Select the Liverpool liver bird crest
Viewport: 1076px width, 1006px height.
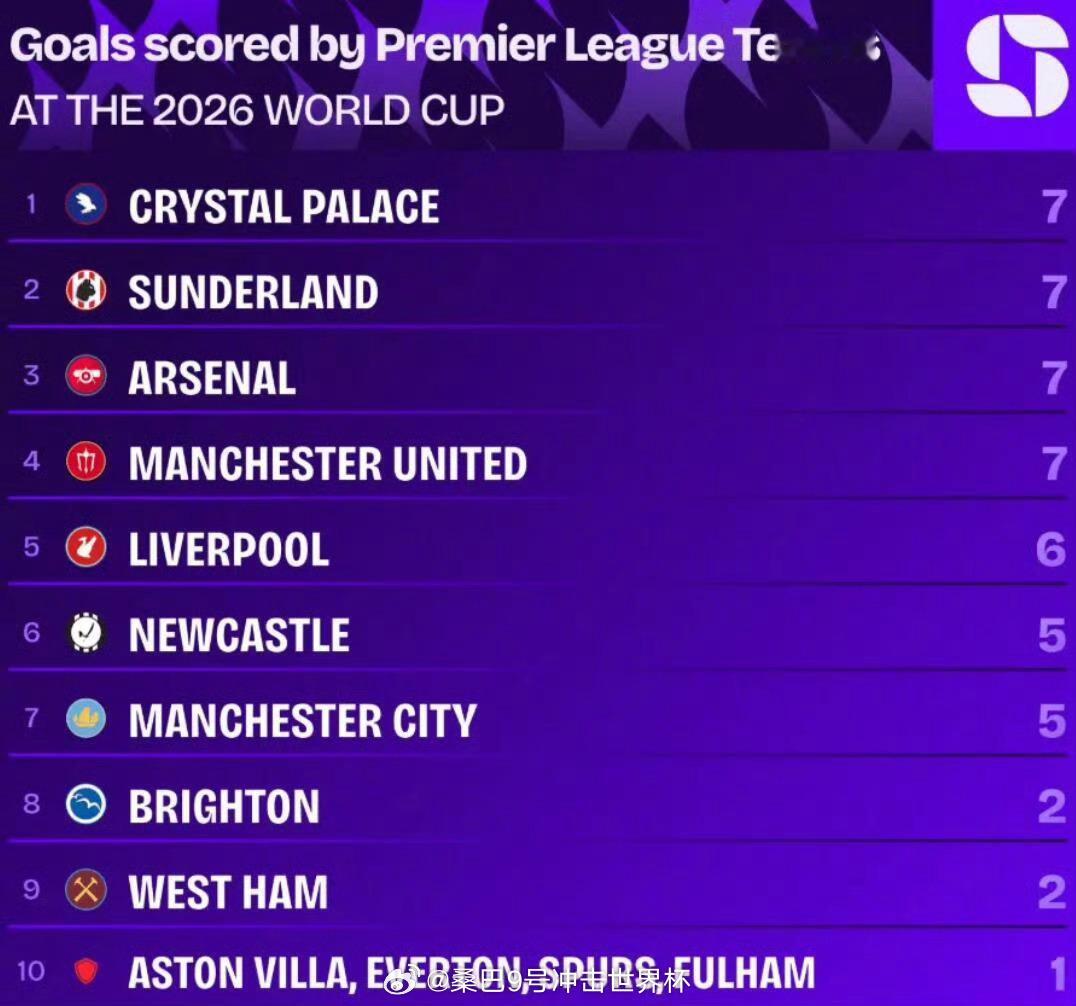(86, 547)
